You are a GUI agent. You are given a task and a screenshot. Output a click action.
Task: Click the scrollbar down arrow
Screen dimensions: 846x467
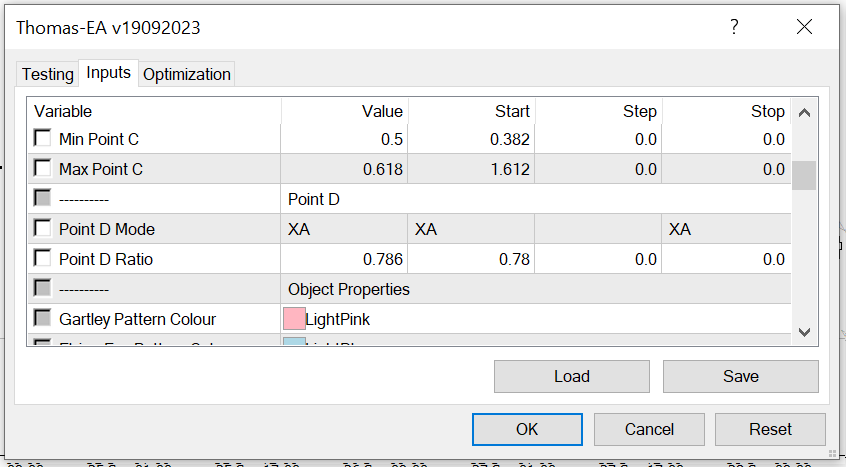pos(804,332)
